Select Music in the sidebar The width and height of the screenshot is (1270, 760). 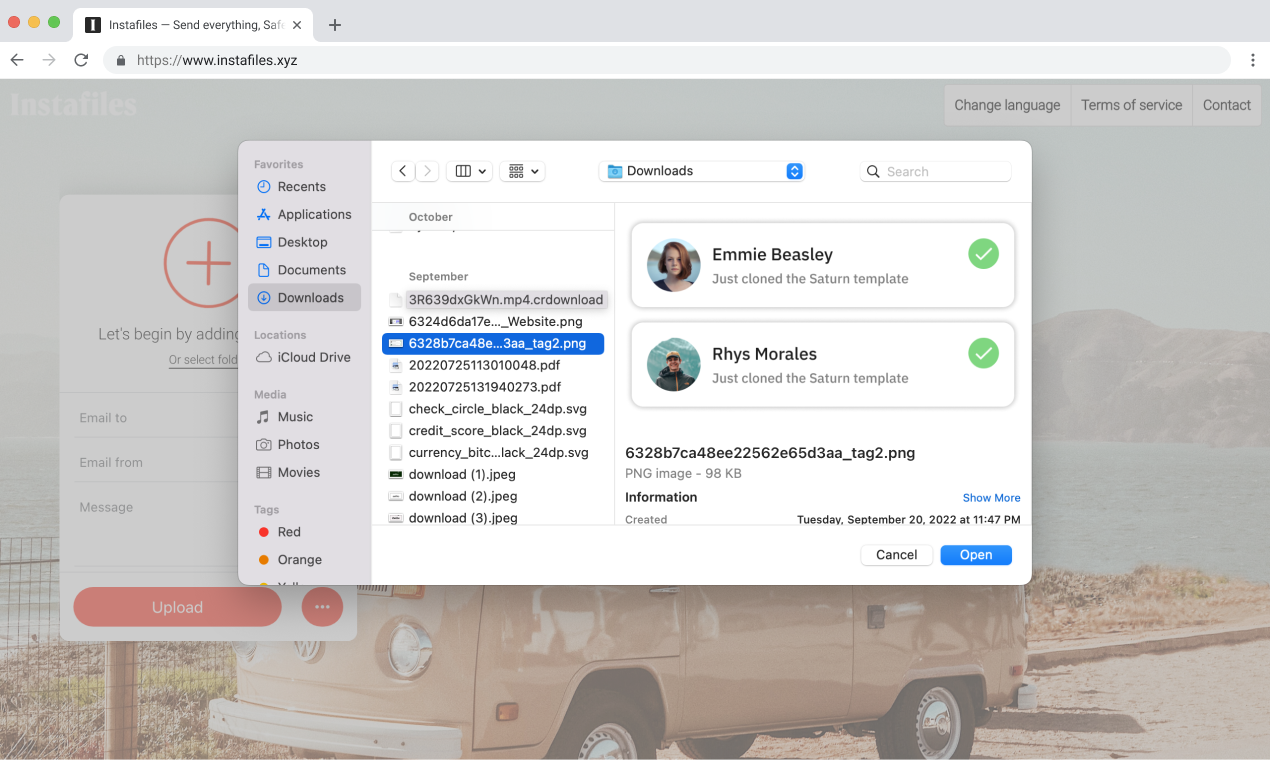click(x=304, y=417)
